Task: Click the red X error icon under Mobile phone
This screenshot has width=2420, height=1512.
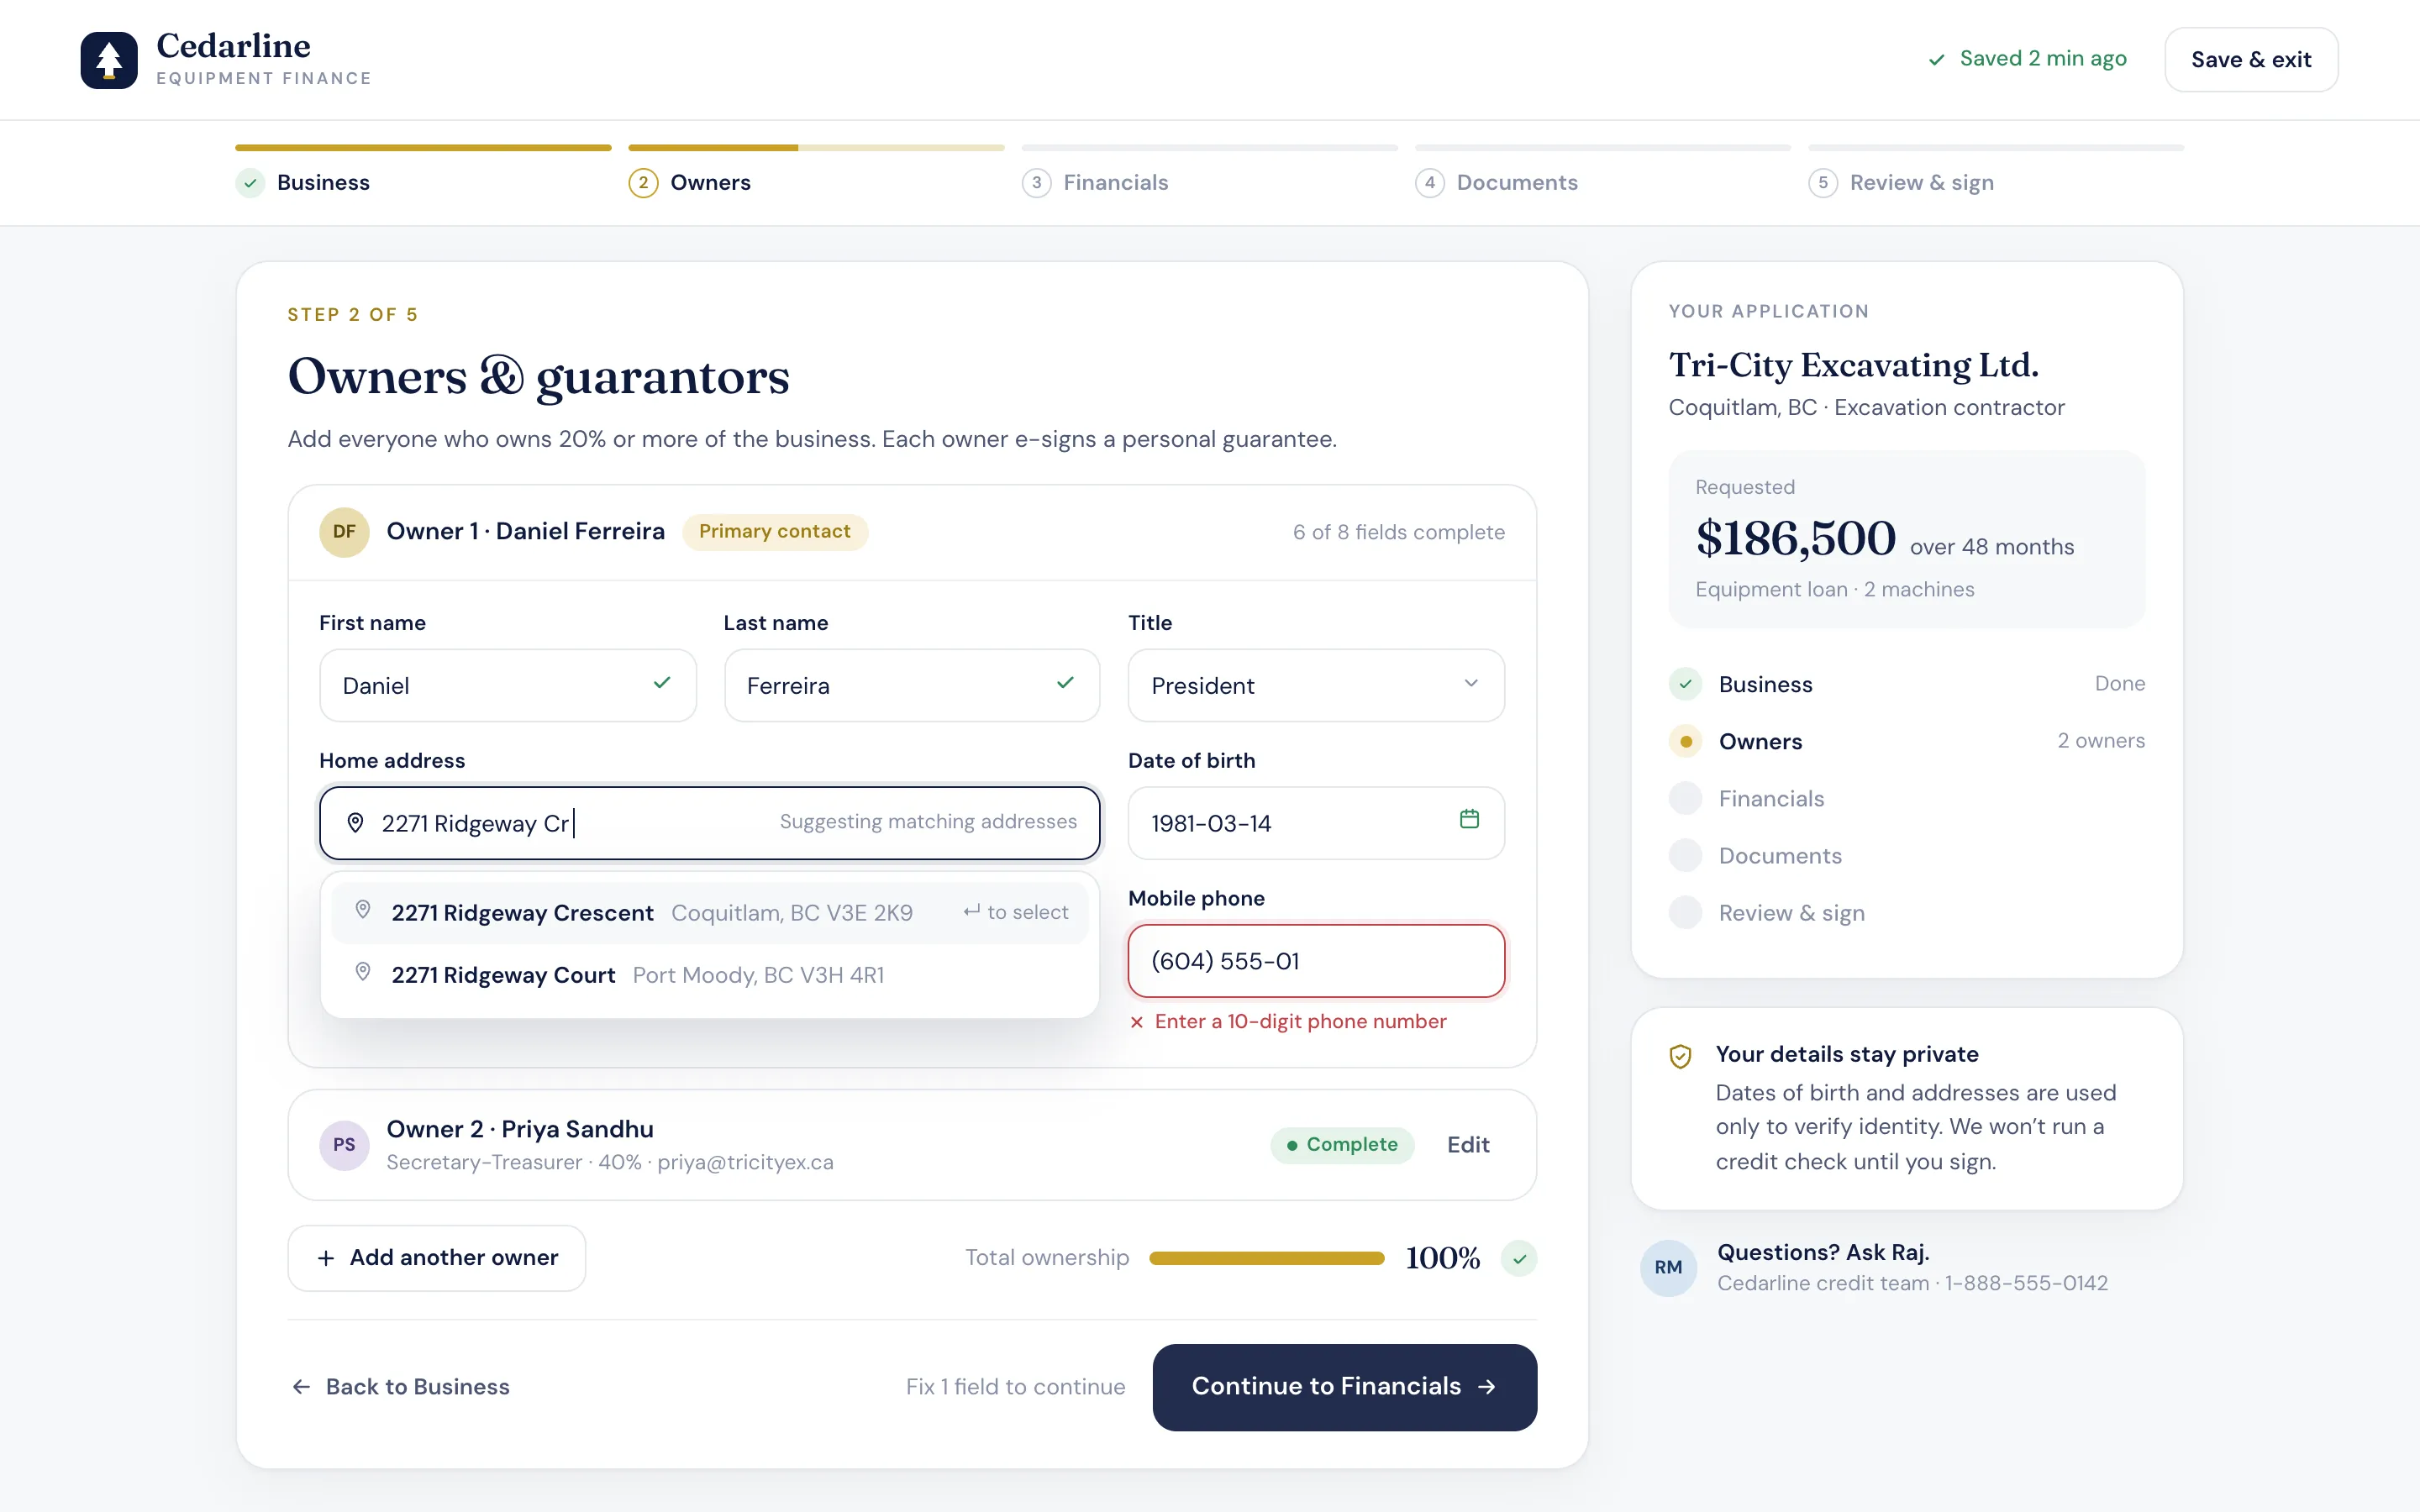Action: coord(1137,1022)
